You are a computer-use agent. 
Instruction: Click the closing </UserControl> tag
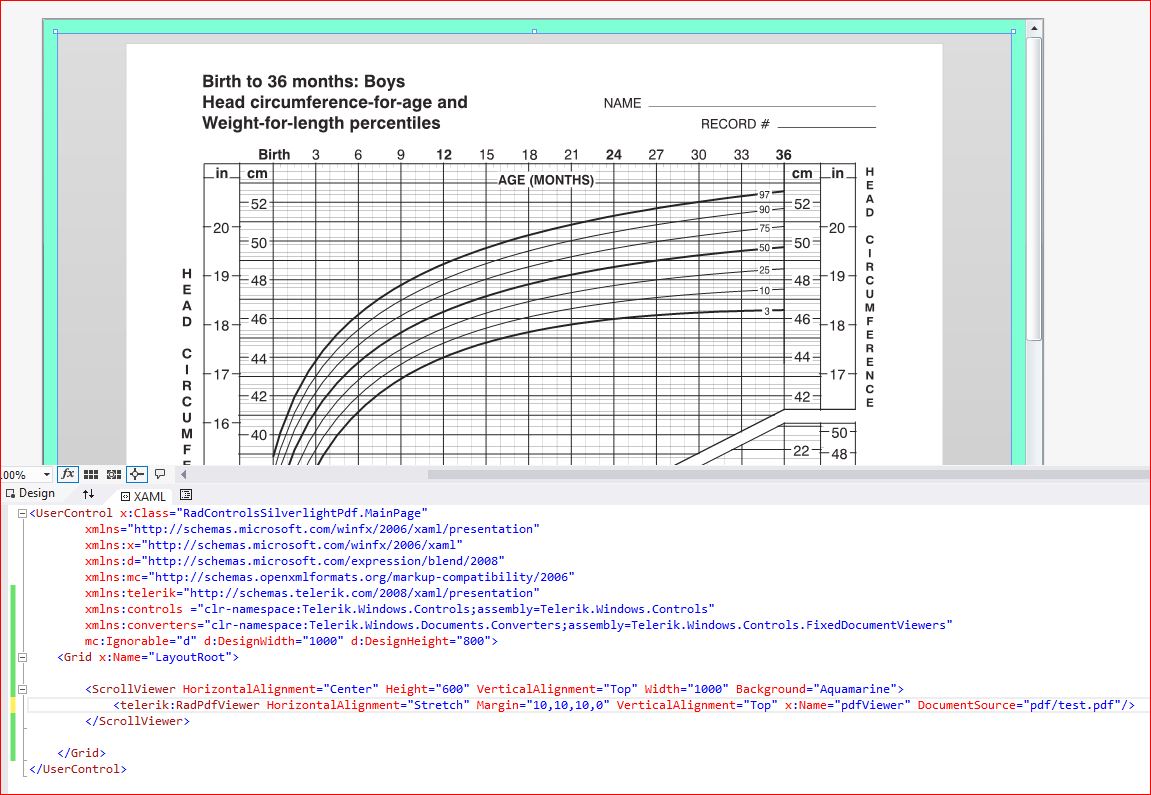(78, 769)
